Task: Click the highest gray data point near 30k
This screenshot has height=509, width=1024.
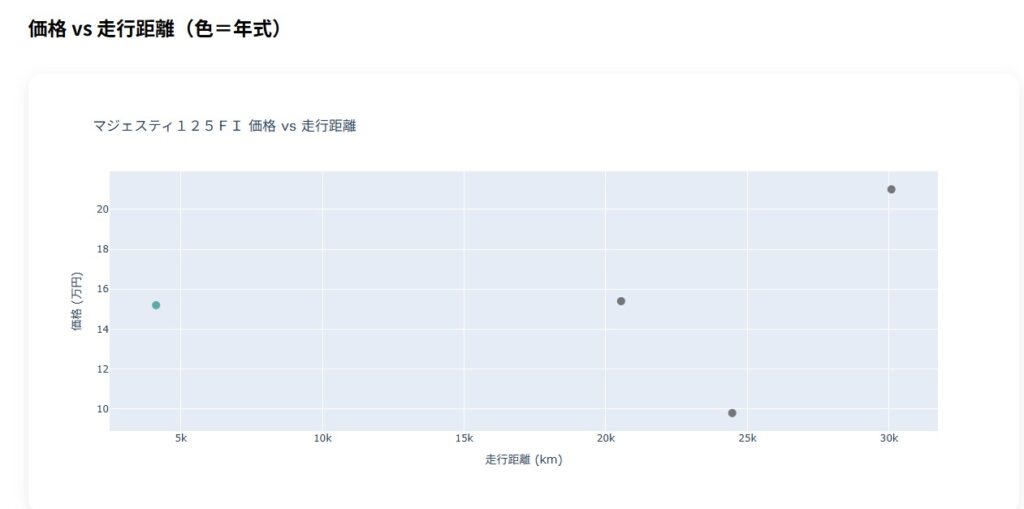Action: point(891,189)
